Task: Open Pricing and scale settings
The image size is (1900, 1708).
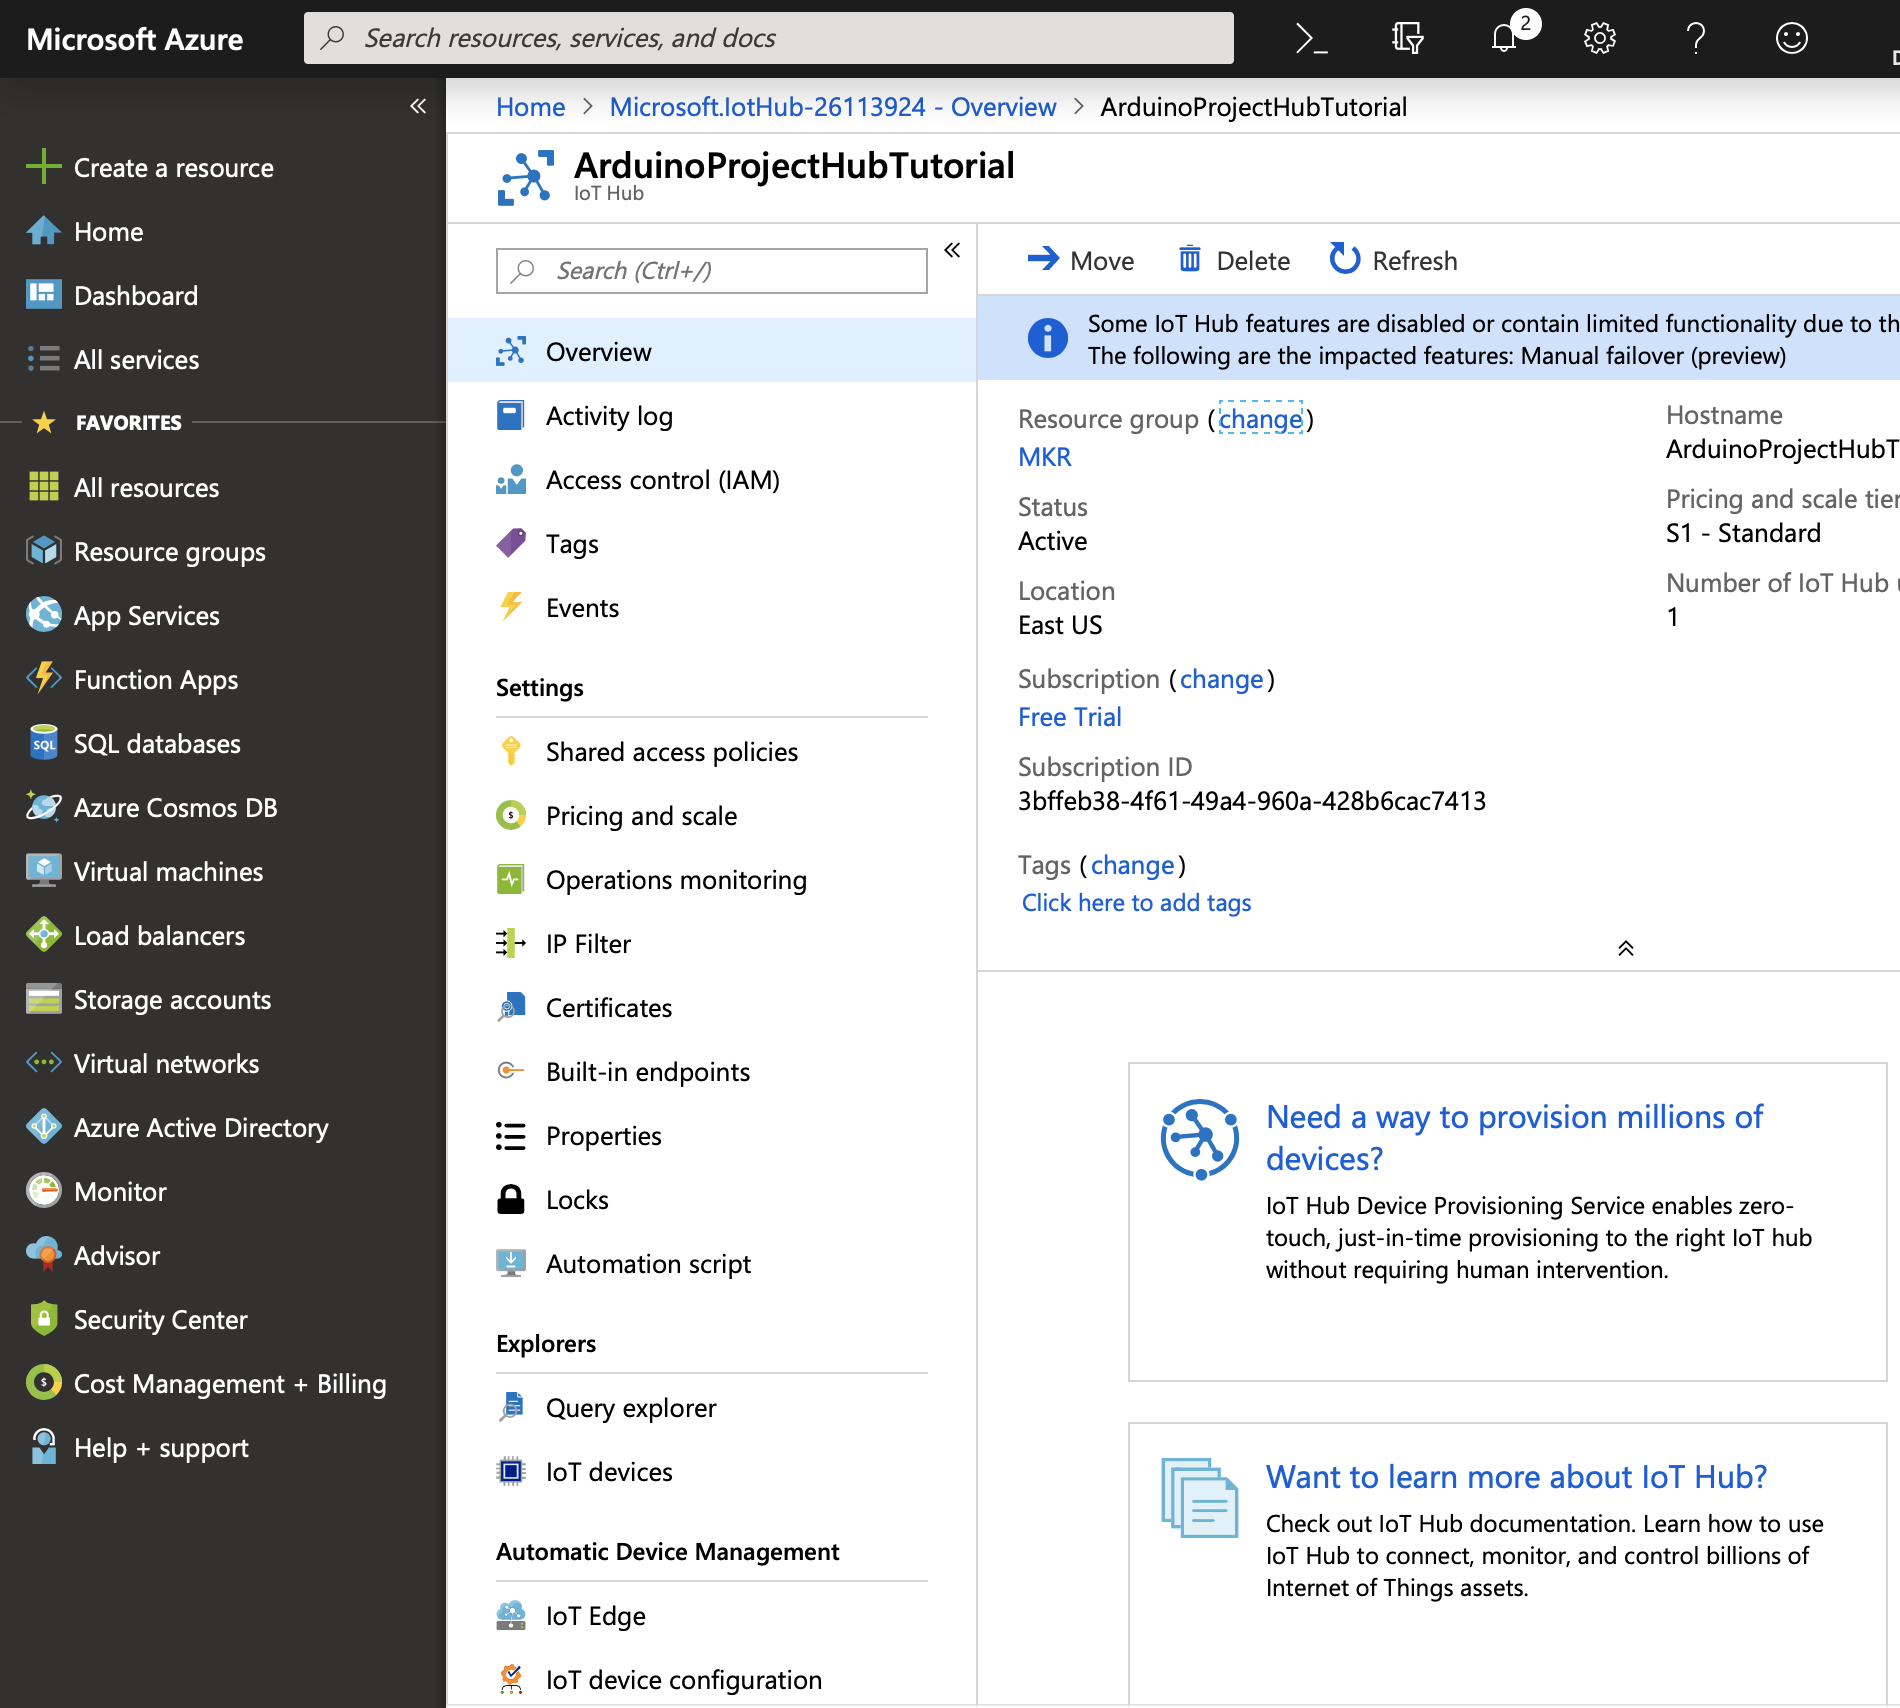Action: (x=641, y=815)
